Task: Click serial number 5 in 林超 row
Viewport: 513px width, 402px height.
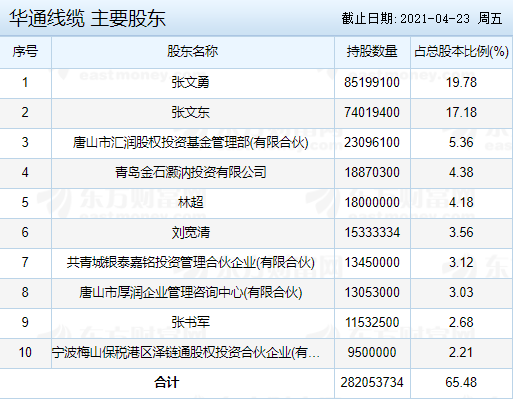Action: click(x=25, y=202)
